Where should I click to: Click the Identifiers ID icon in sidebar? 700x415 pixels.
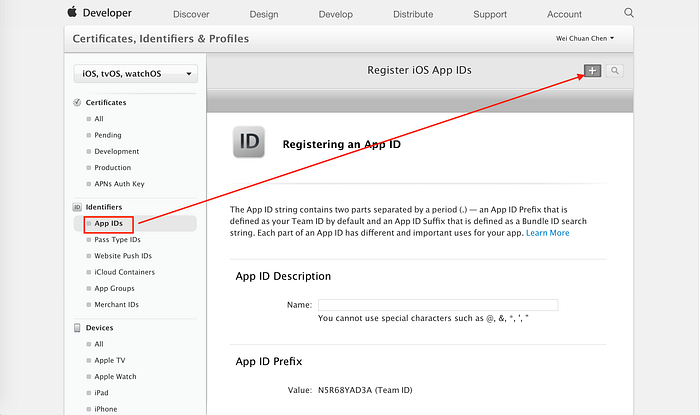tap(77, 207)
